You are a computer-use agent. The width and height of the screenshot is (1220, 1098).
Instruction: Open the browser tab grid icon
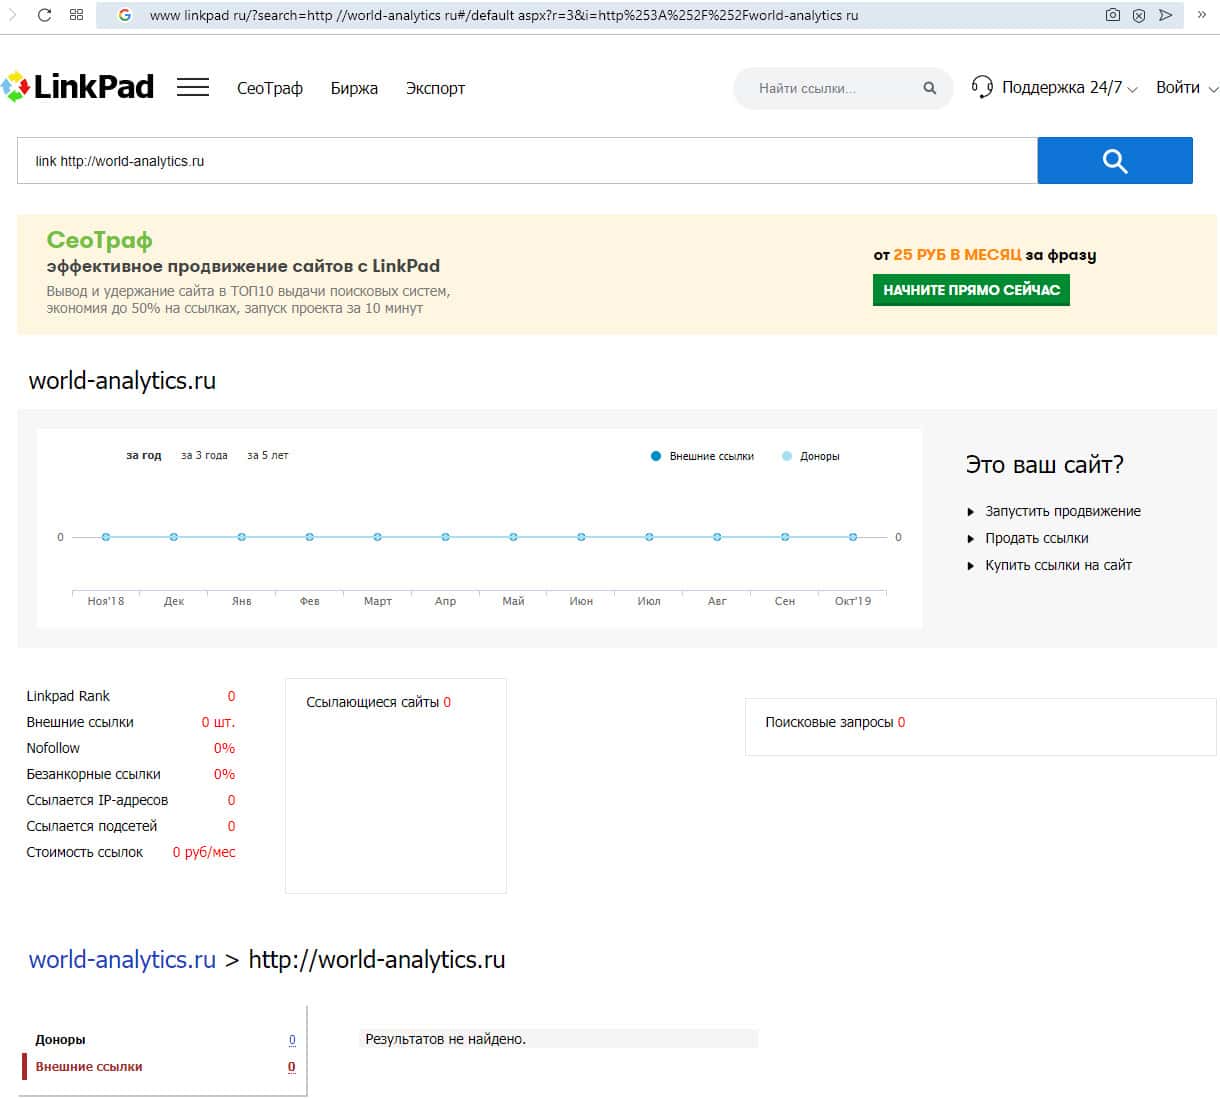(77, 15)
